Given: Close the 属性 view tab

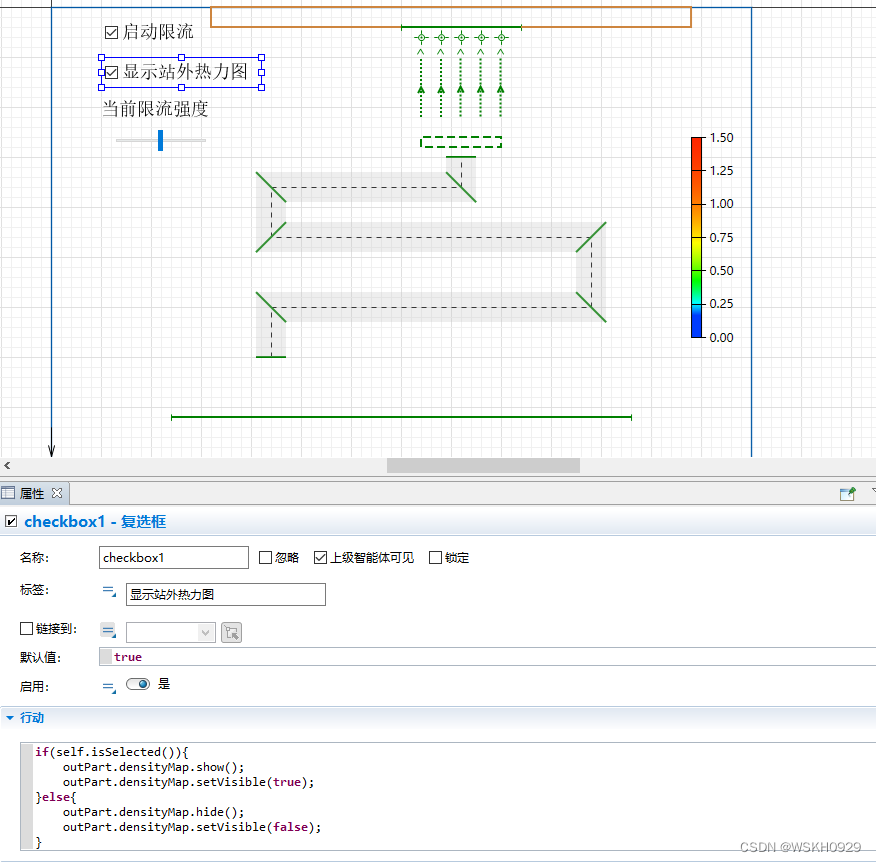Looking at the screenshot, I should (57, 493).
